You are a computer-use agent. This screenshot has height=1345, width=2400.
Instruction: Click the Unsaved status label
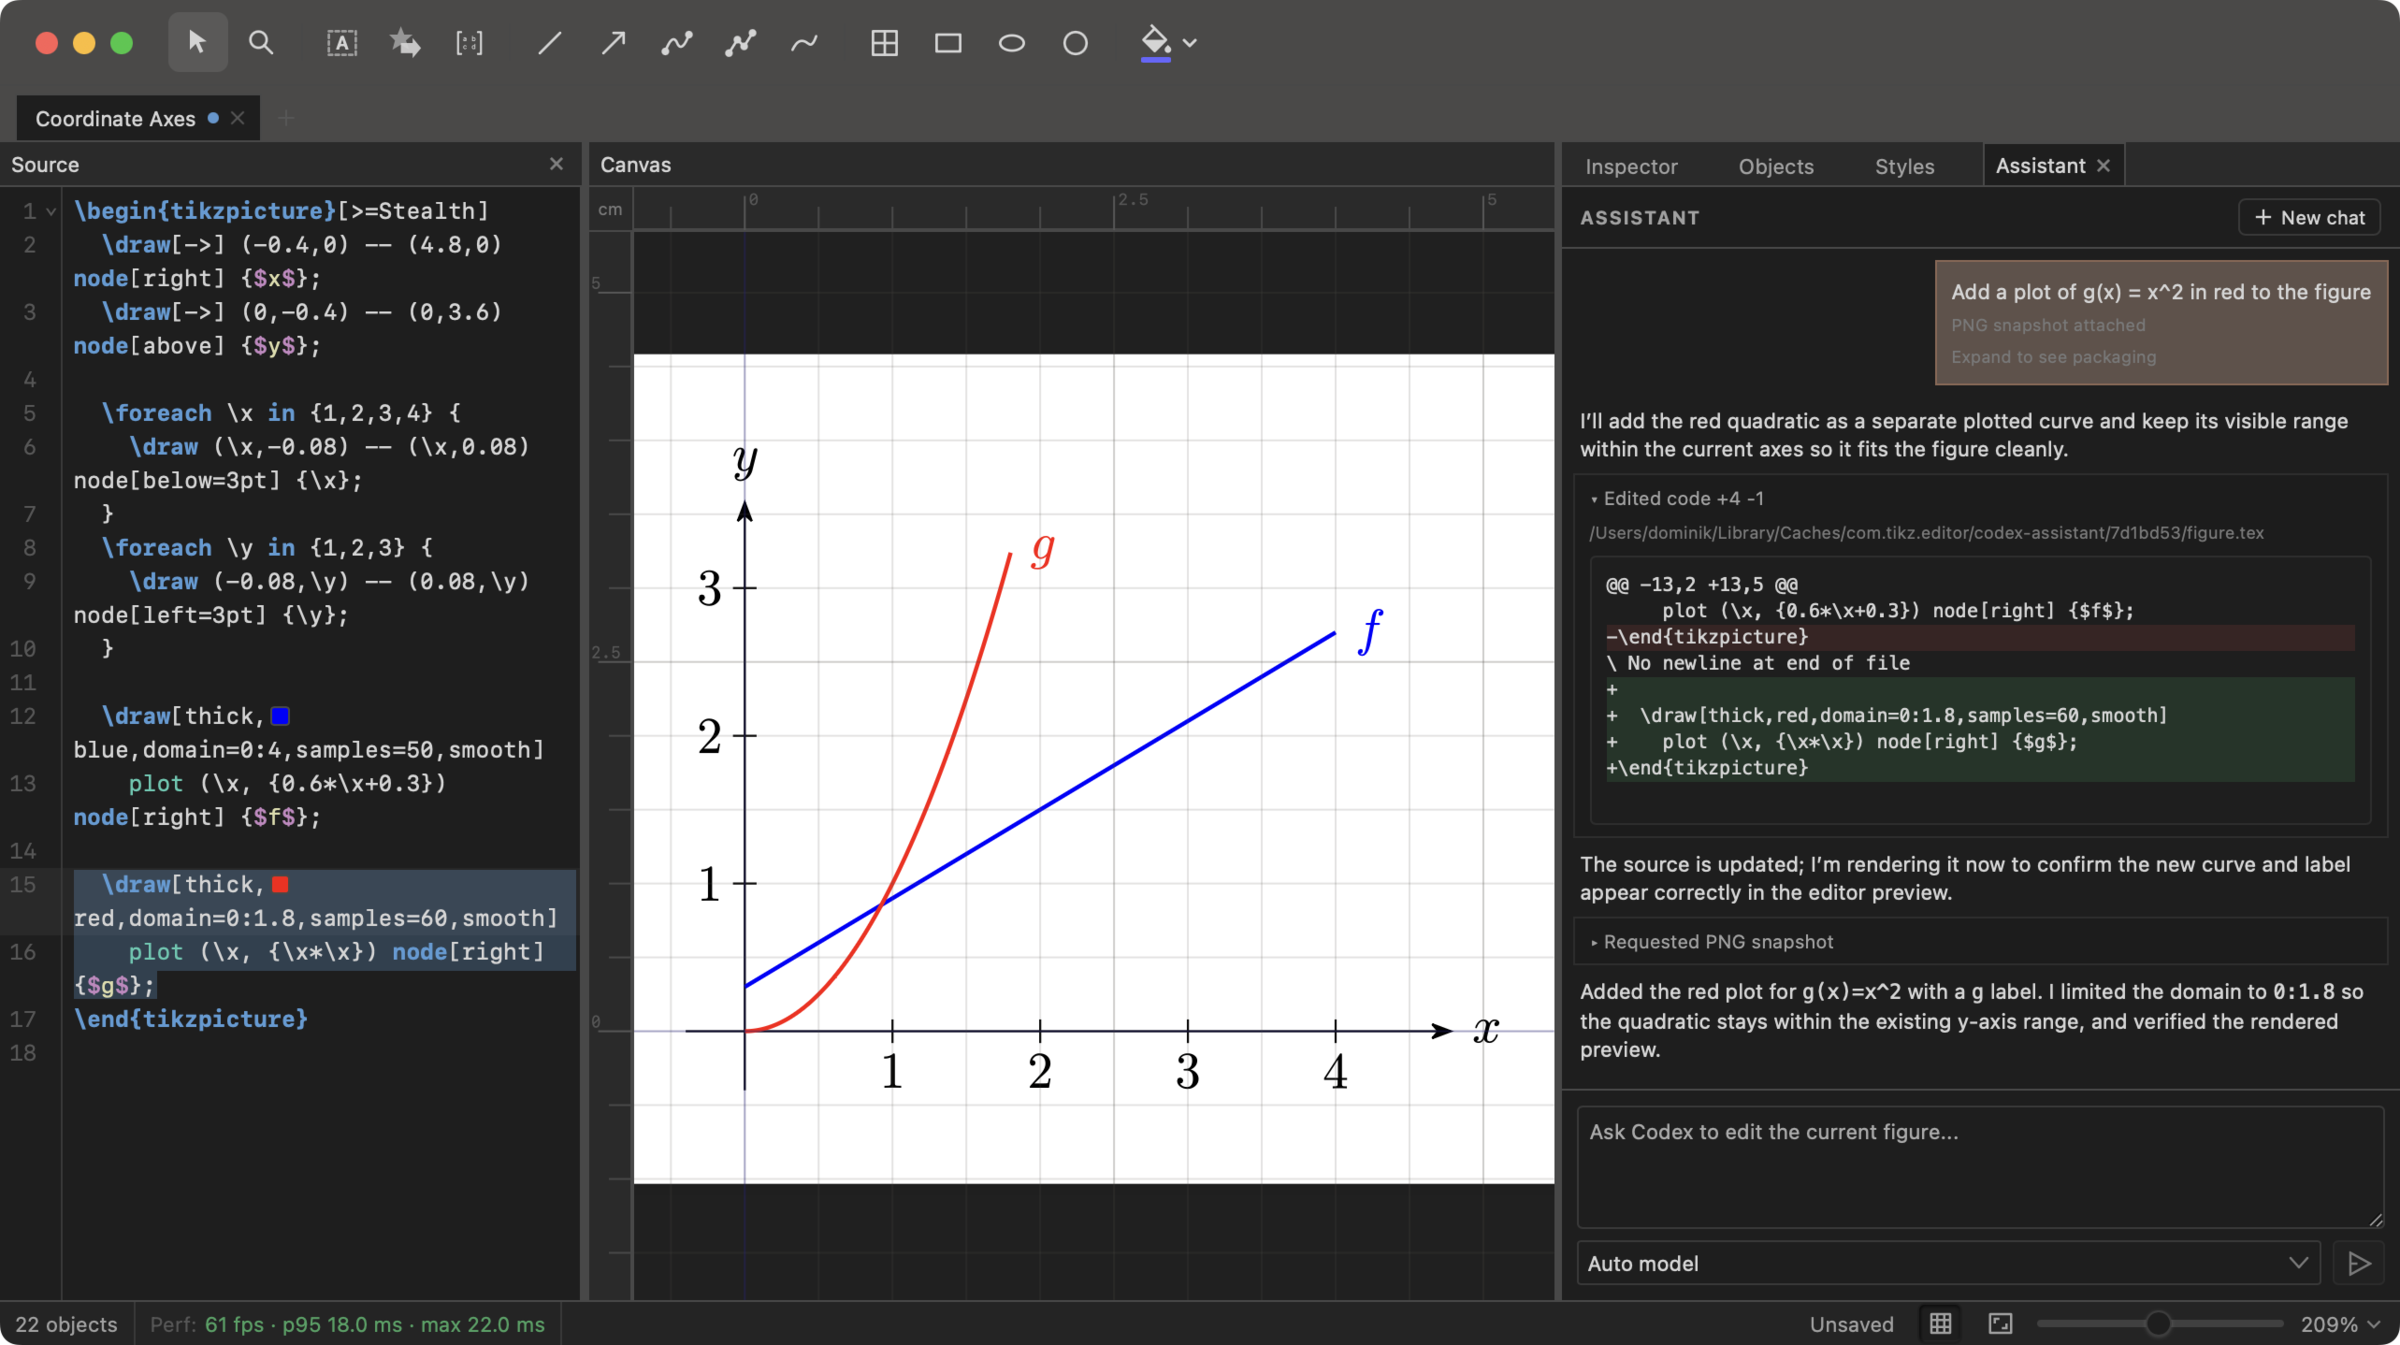pos(1851,1324)
